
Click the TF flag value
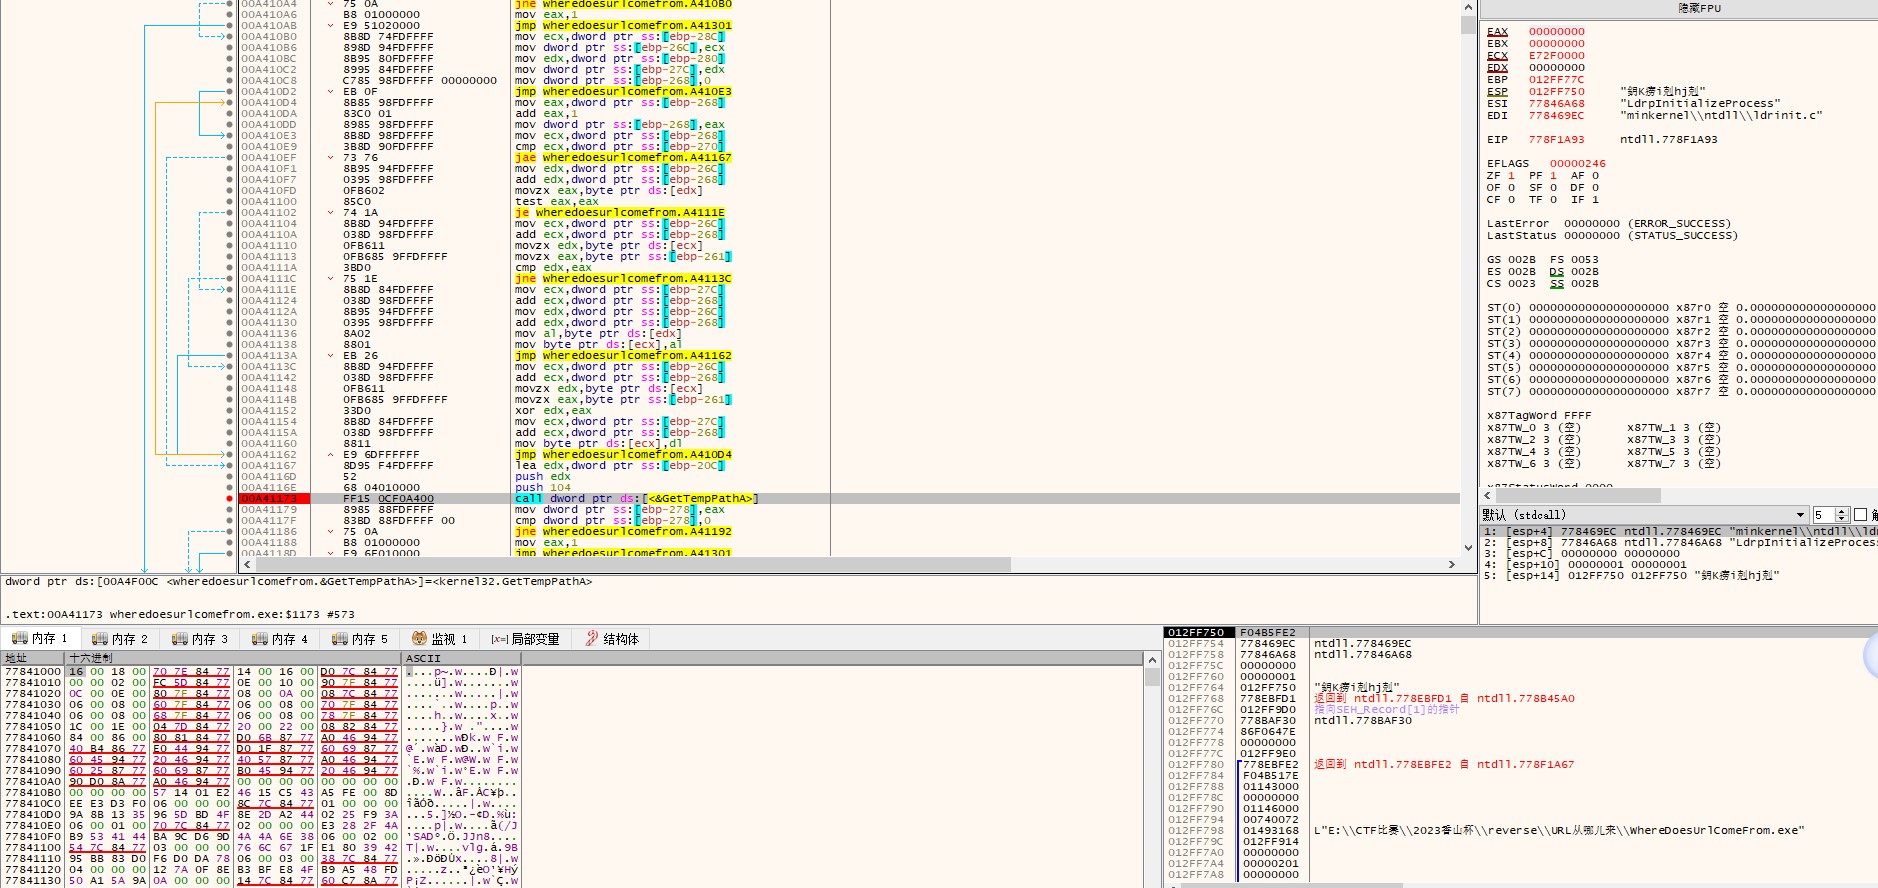point(1553,200)
